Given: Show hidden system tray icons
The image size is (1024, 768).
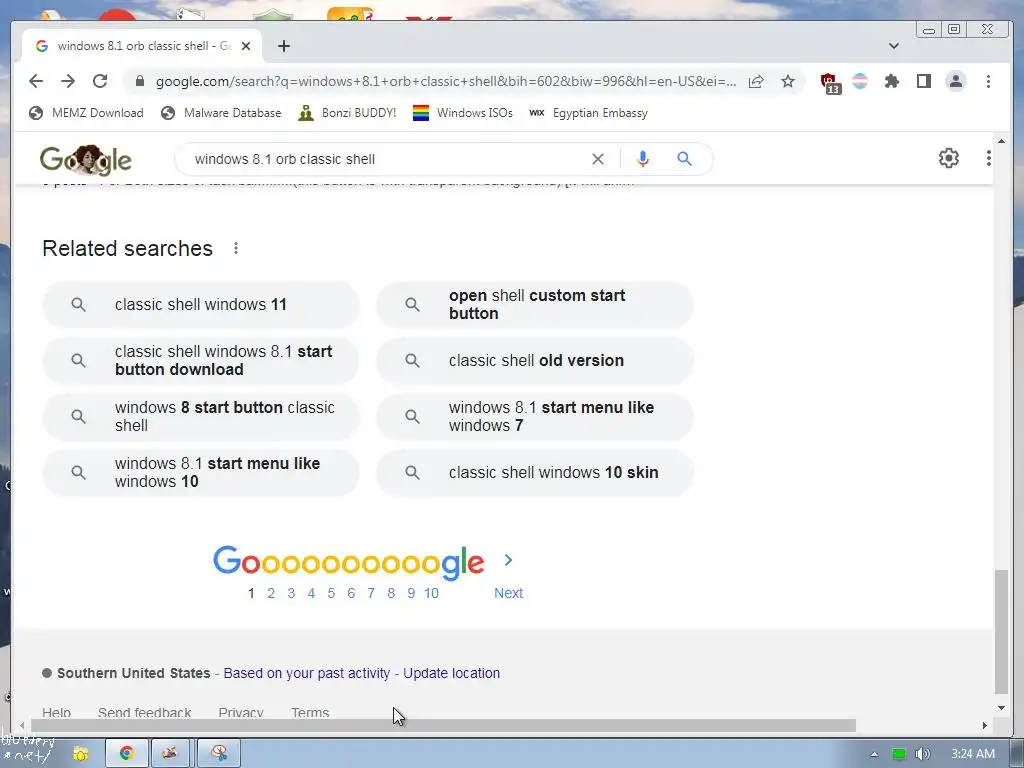Looking at the screenshot, I should click(x=874, y=754).
